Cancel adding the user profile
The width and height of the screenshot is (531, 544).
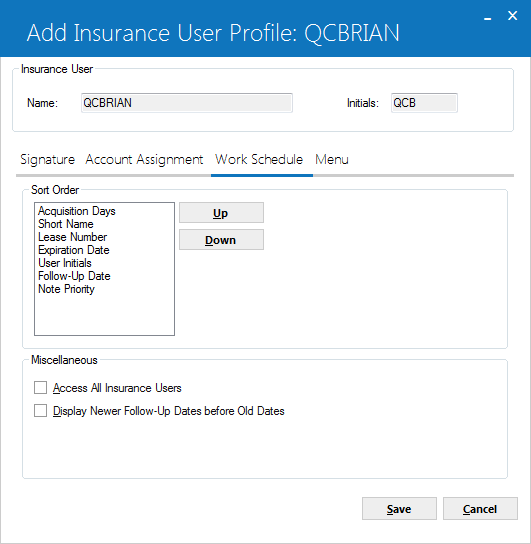(480, 509)
